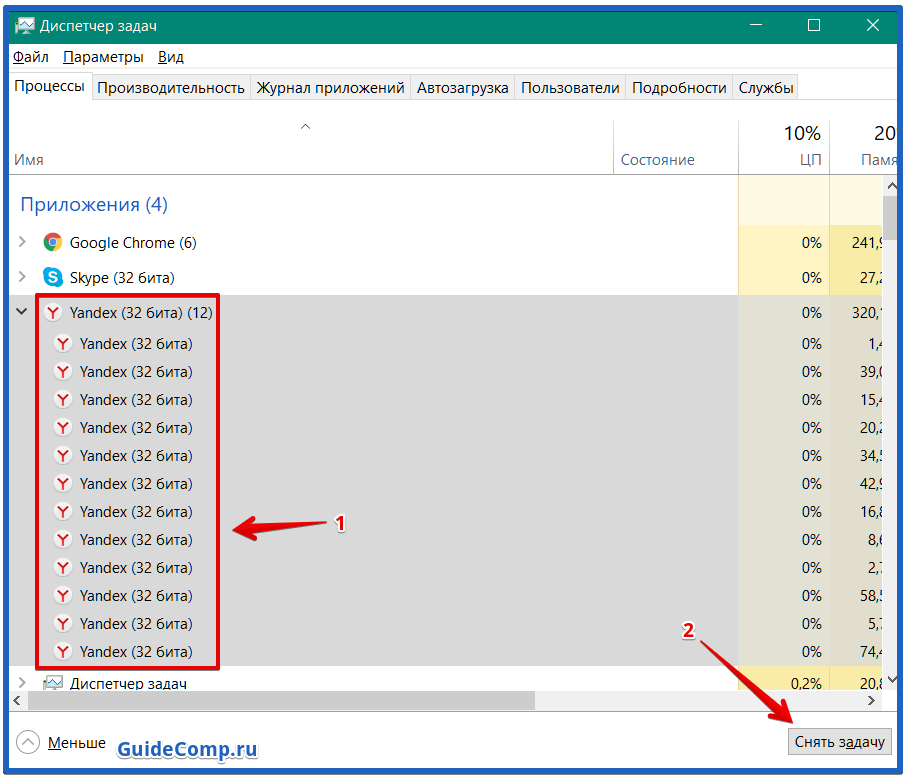Open the Журнал приложений tab

pos(330,87)
